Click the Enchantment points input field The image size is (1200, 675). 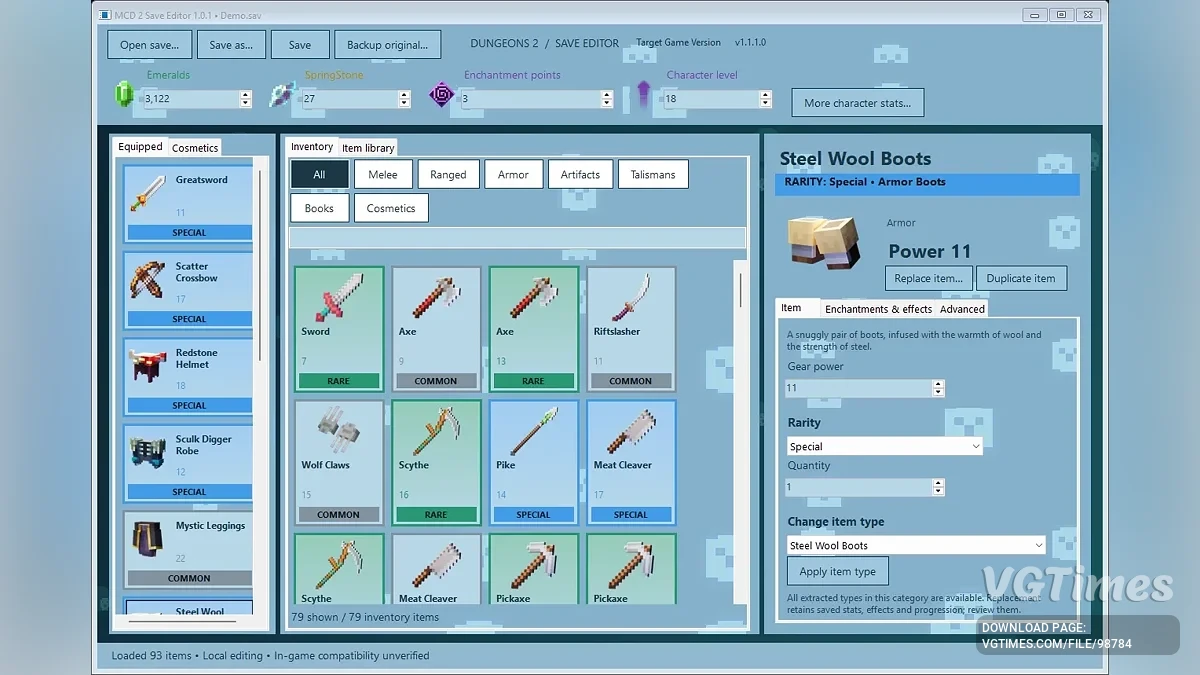click(x=530, y=99)
